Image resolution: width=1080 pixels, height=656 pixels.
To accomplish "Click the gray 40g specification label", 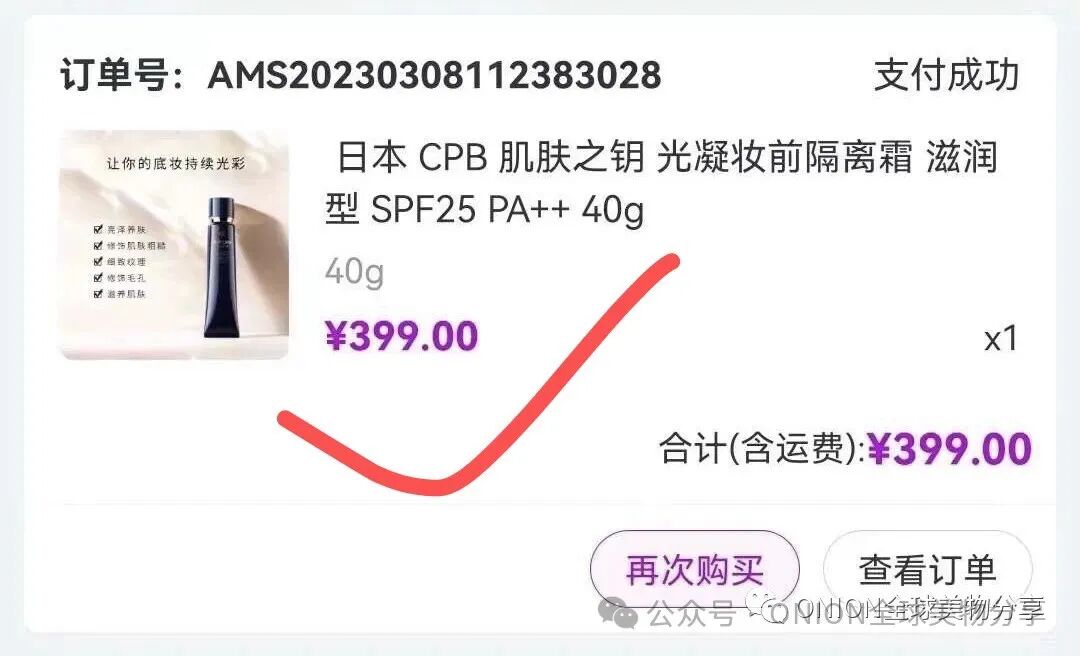I will [x=354, y=272].
